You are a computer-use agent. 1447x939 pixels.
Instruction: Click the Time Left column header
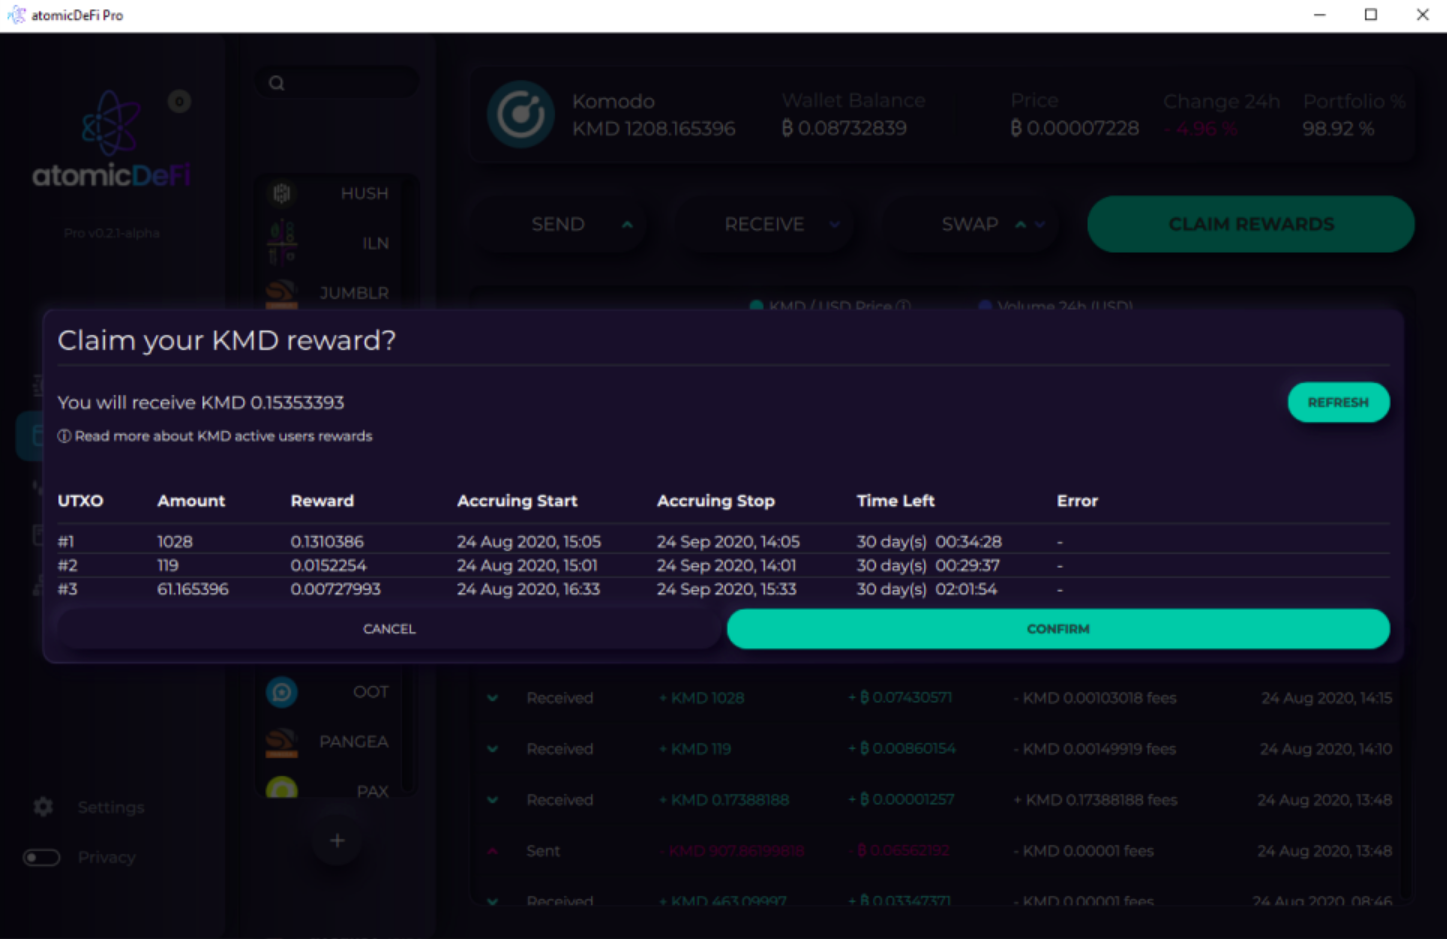[x=896, y=501]
